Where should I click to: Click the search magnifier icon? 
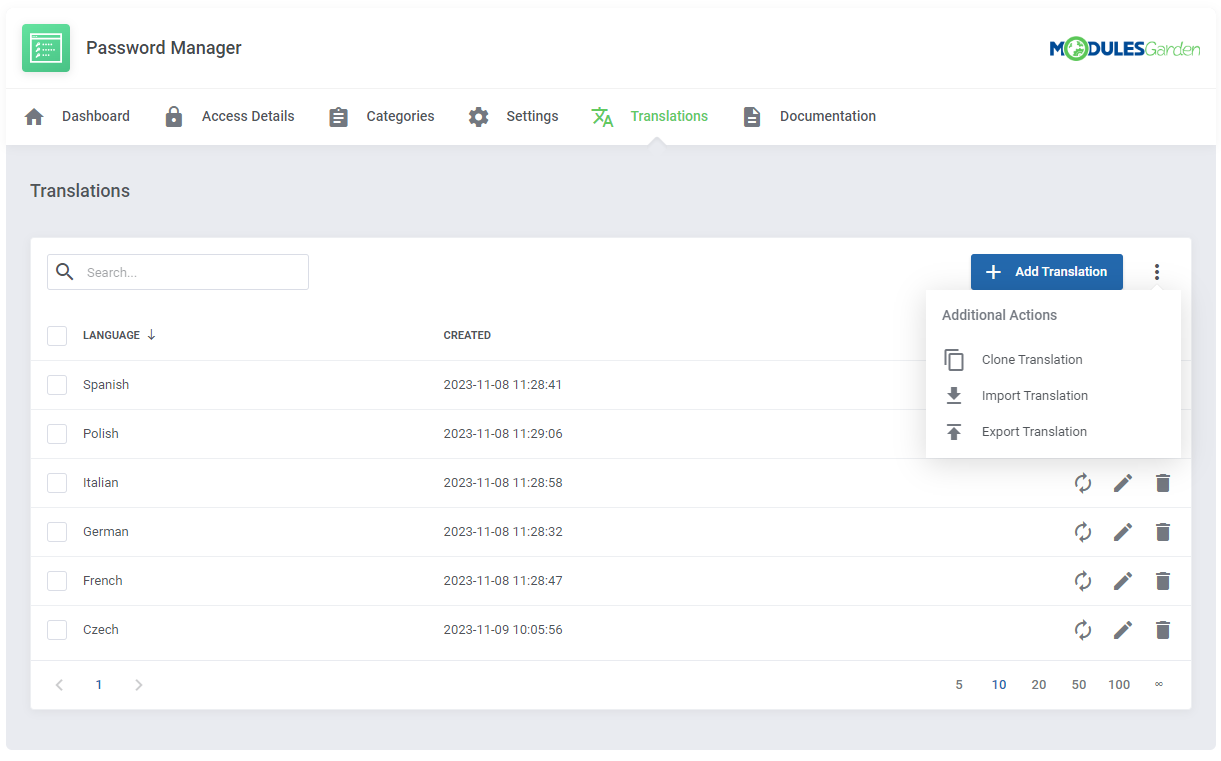click(x=65, y=272)
